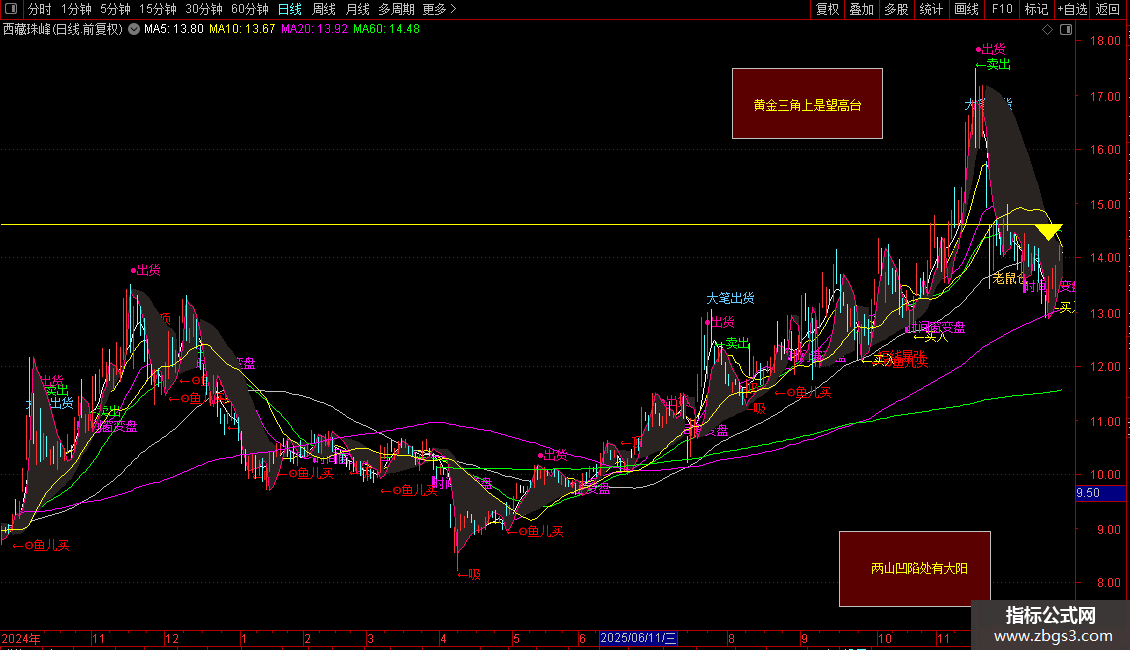
Task: Click the 大笔出货 signal label
Action: pyautogui.click(x=730, y=298)
